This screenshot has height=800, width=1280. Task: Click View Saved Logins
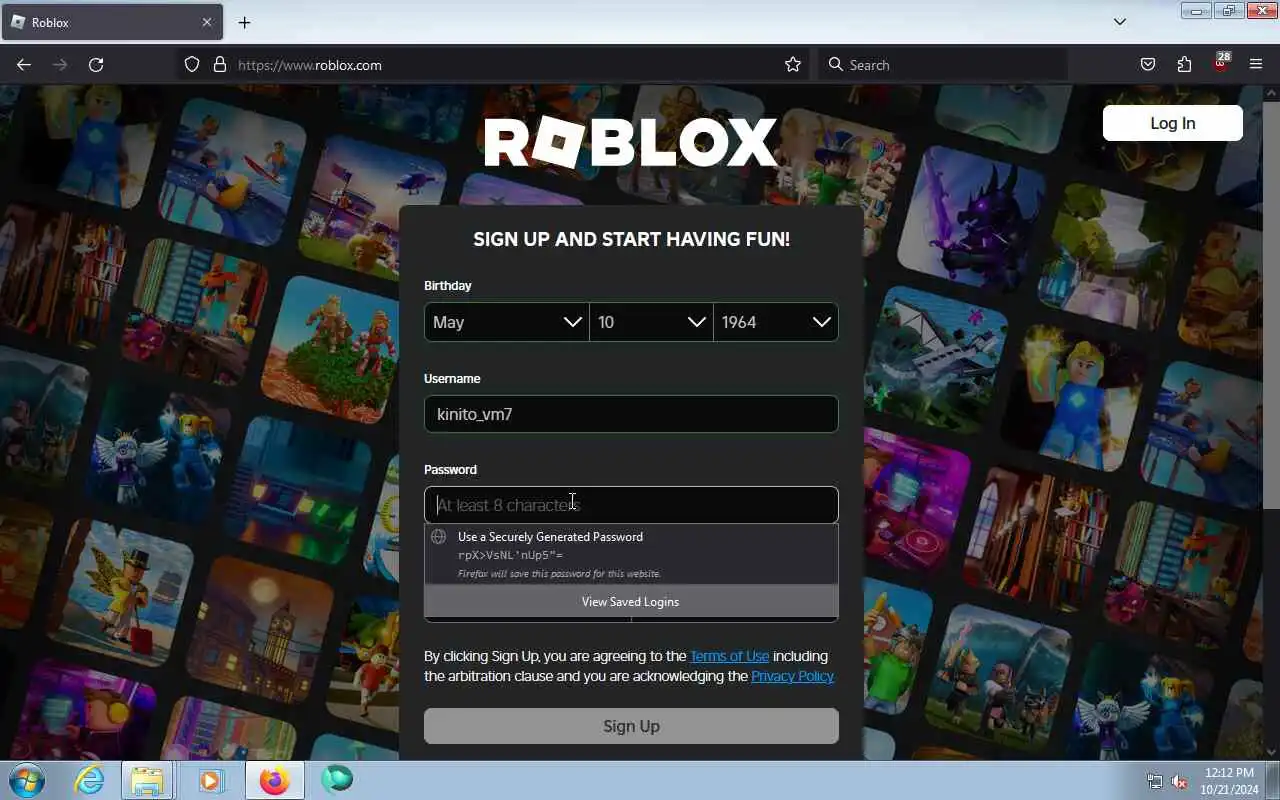631,602
